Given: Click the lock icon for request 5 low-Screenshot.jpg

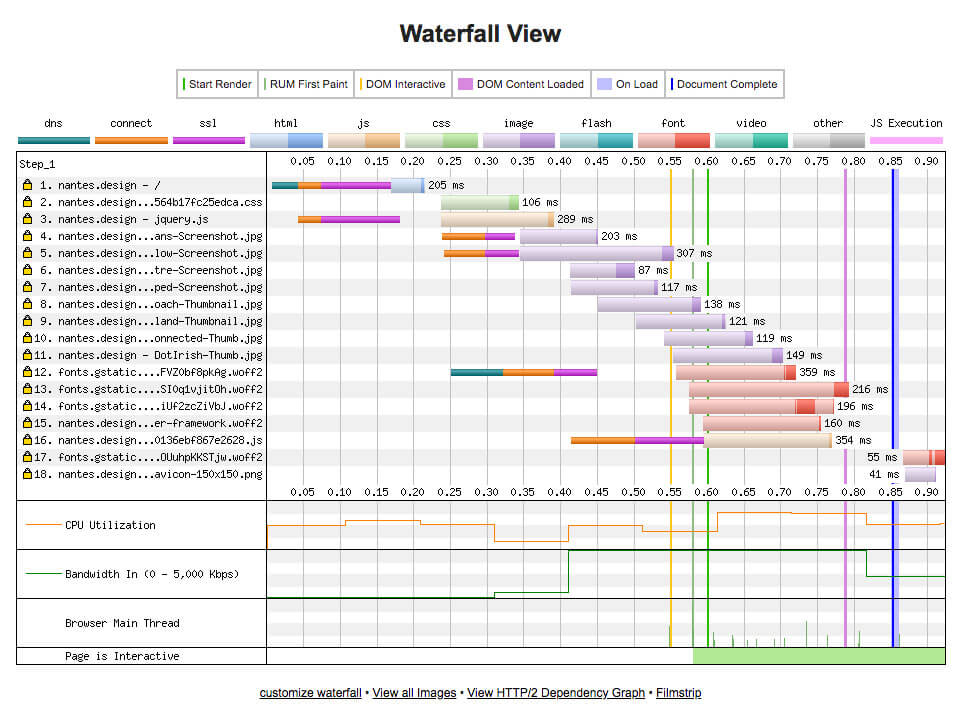Looking at the screenshot, I should tap(27, 252).
